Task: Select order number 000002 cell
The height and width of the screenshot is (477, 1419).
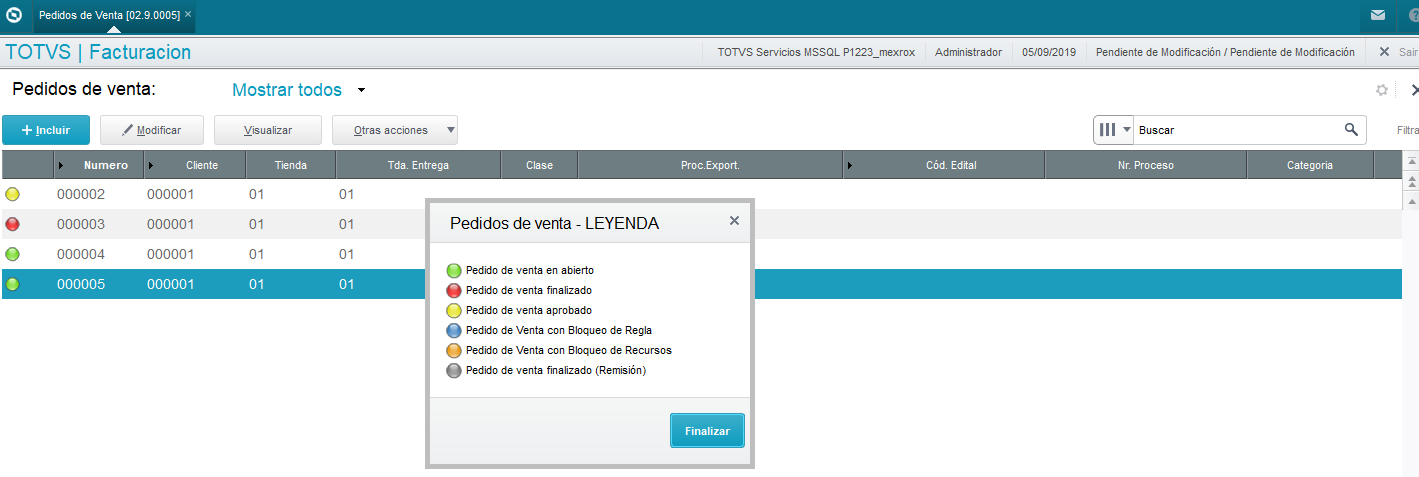Action: tap(81, 194)
